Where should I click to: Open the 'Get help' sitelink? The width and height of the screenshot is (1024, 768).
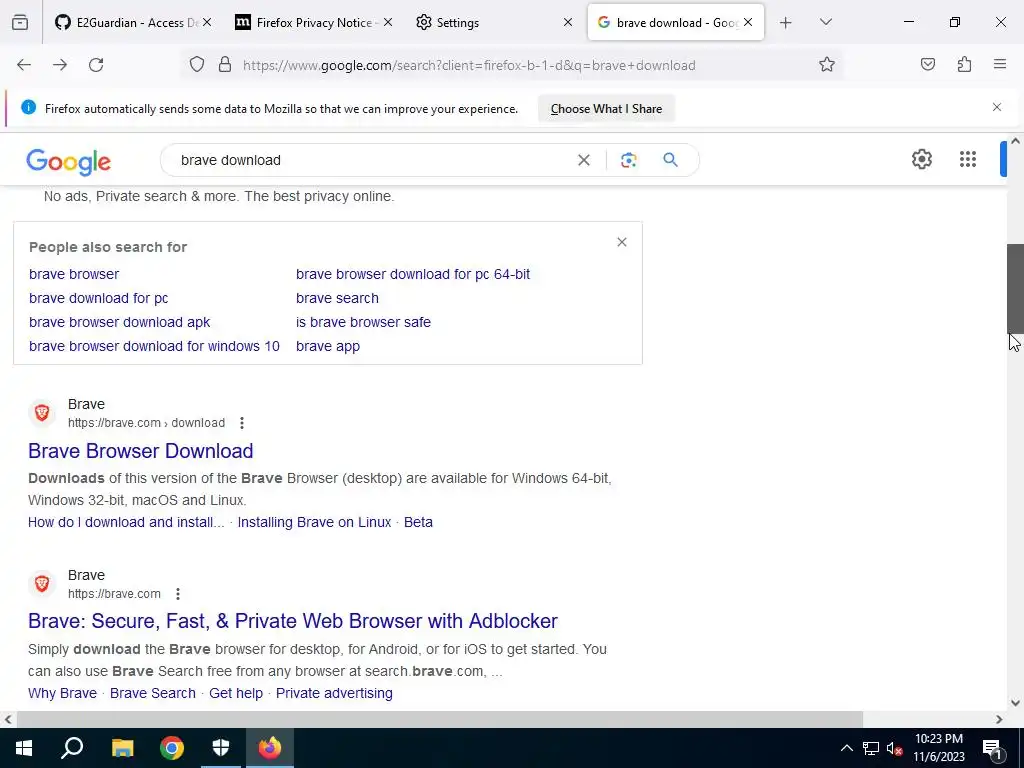pos(236,694)
